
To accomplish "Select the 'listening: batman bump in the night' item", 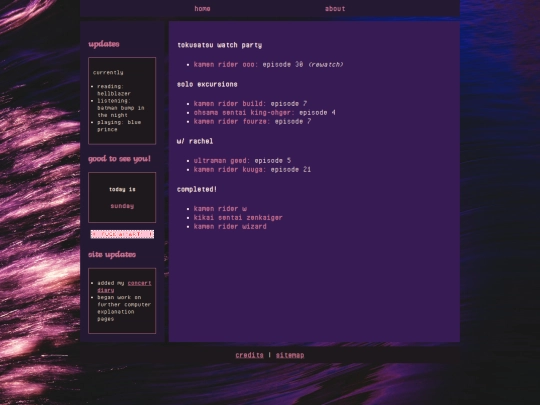I will coord(121,108).
